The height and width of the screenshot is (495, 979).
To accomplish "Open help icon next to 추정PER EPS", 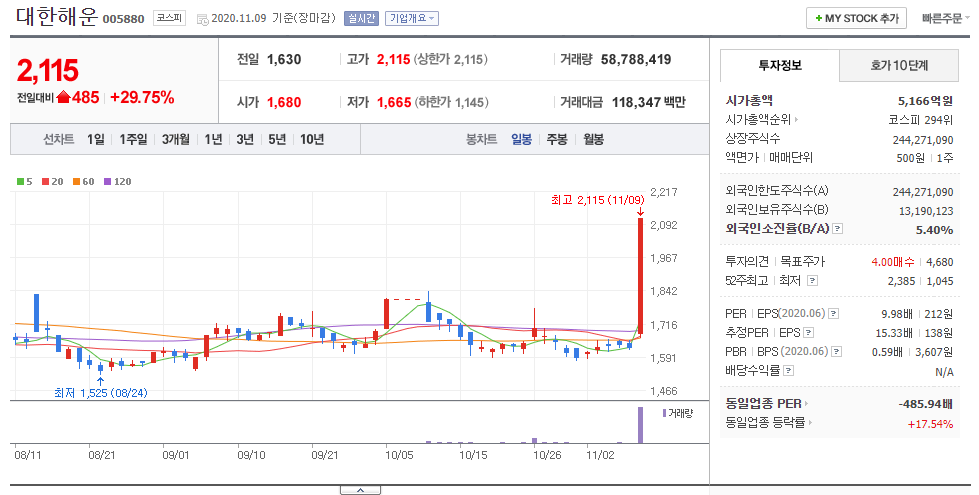I will pos(809,333).
